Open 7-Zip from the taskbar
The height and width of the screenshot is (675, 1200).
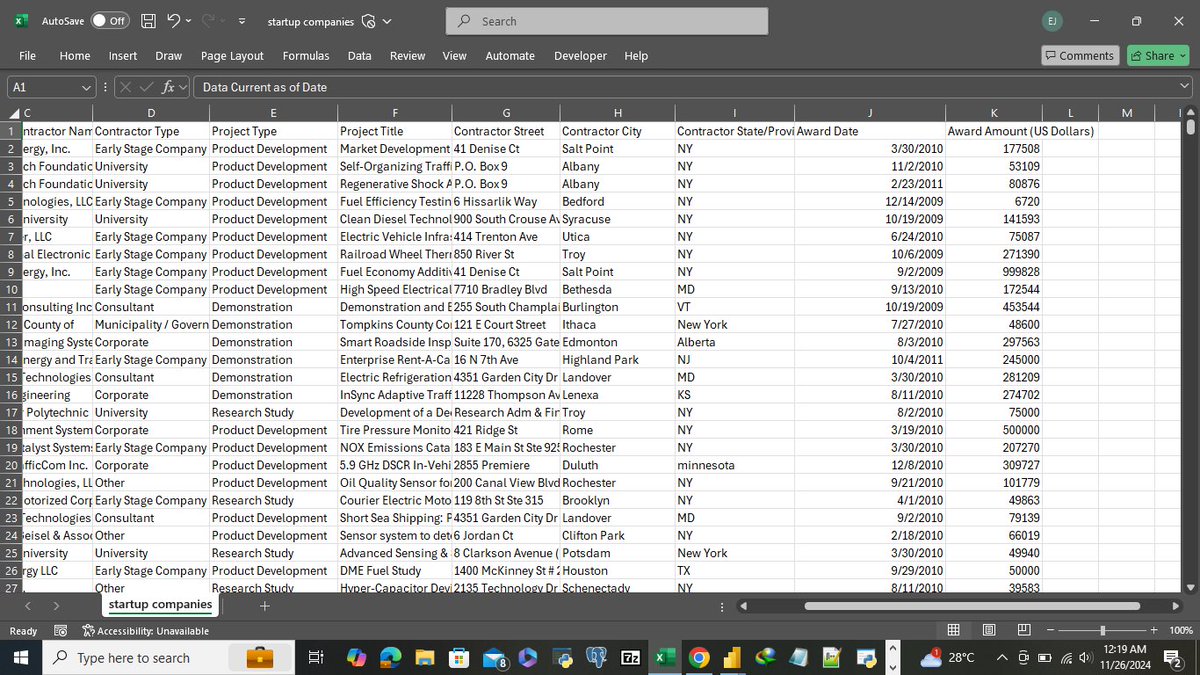[x=630, y=657]
